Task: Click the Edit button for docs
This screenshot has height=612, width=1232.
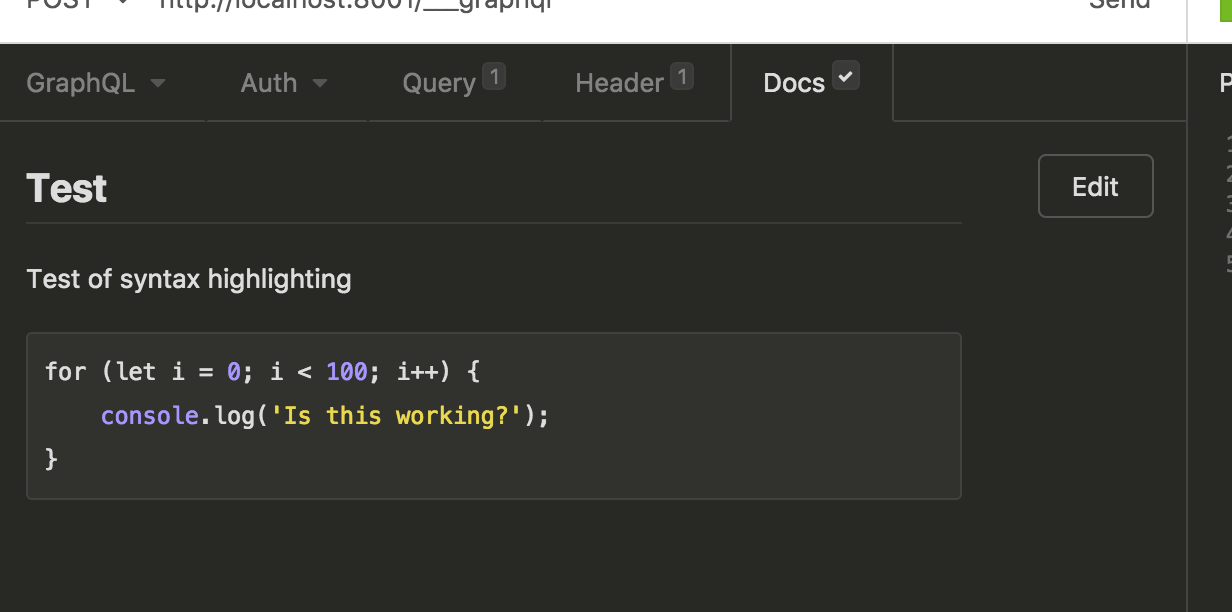Action: coord(1096,186)
